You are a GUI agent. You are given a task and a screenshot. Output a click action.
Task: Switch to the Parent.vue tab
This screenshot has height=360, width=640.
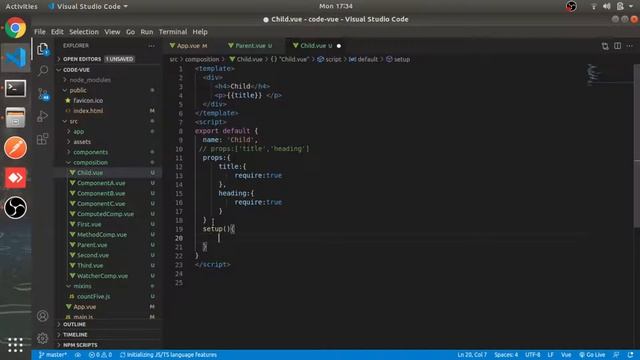250,46
